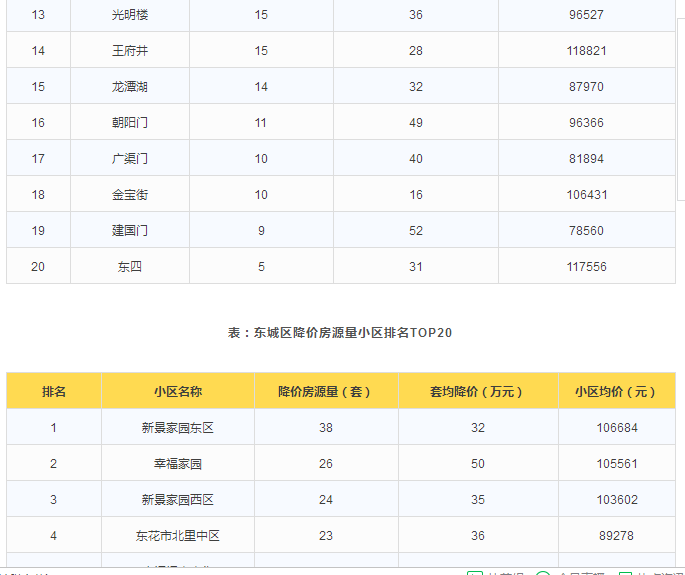685x575 pixels.
Task: Open the link 9 in the 建国门 row
Action: [261, 231]
